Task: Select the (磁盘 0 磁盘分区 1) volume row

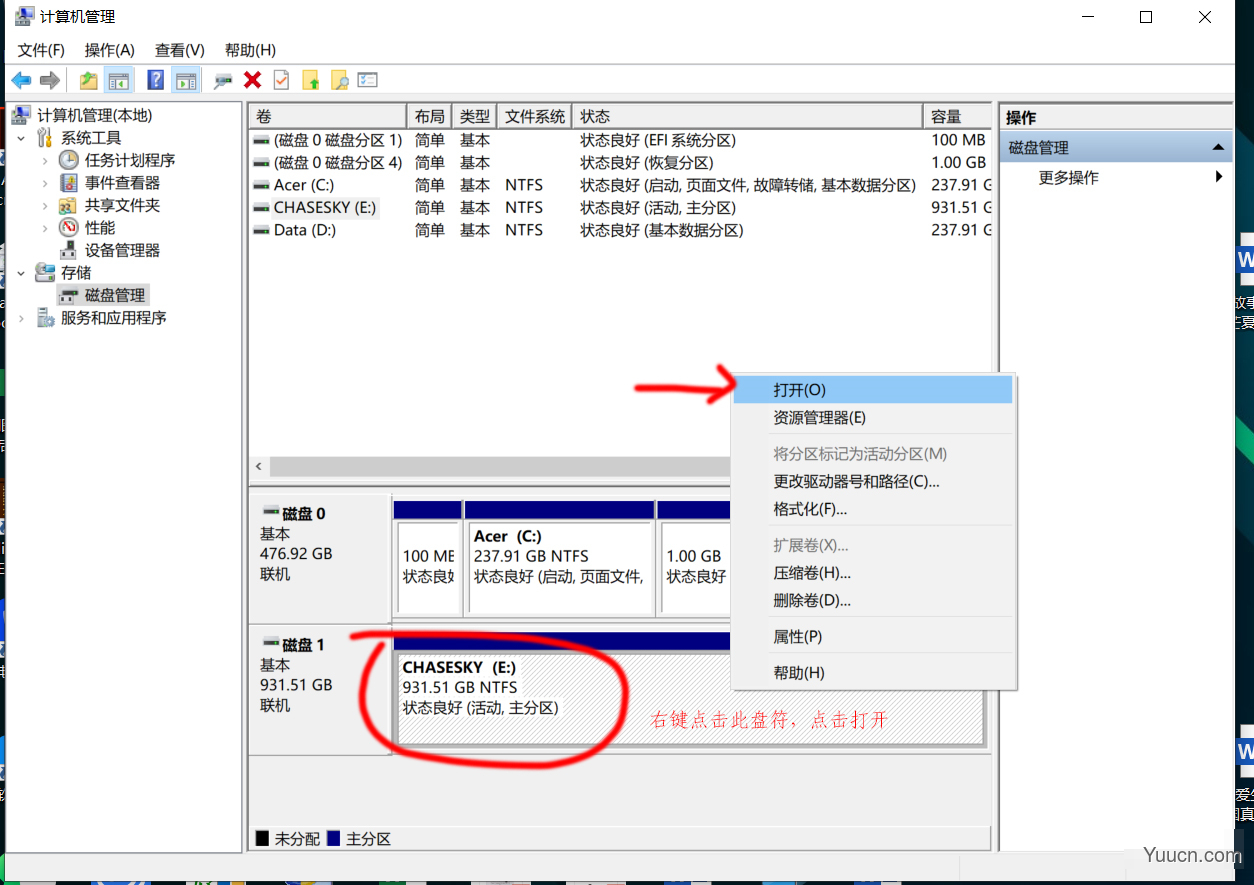Action: coord(620,140)
